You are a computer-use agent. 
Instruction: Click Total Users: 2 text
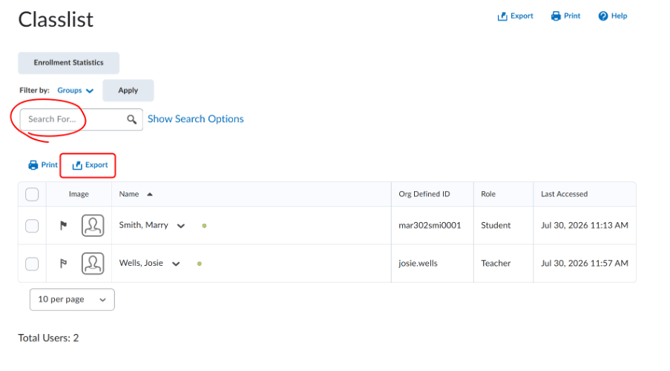point(48,338)
